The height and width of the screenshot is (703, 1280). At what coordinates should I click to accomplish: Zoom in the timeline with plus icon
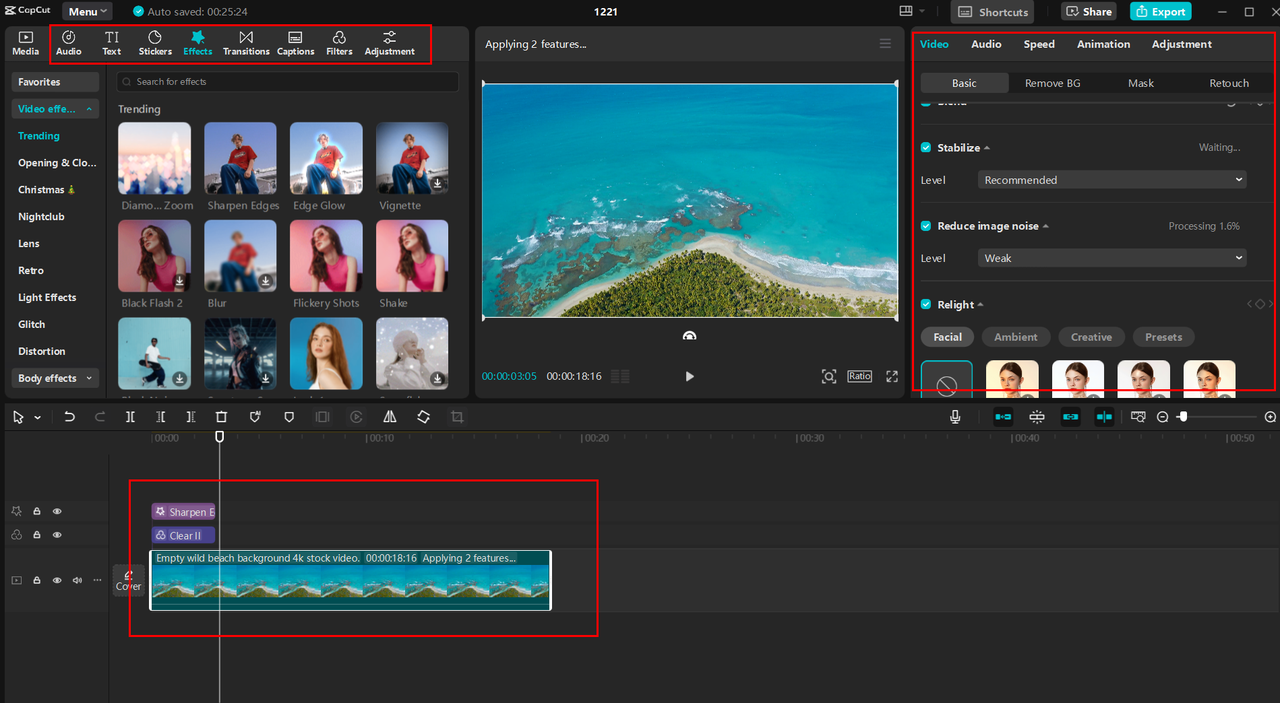tap(1270, 417)
